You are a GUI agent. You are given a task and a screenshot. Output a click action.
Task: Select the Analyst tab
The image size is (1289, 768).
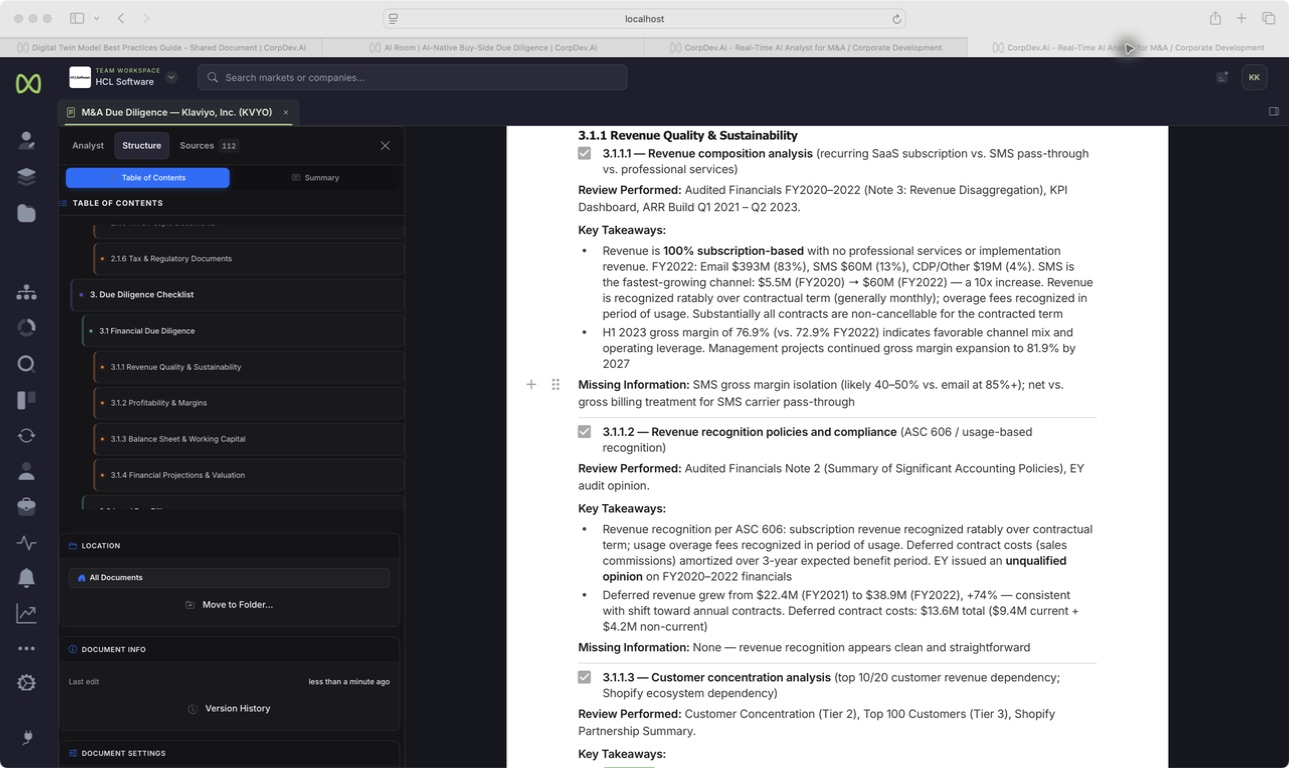88,146
